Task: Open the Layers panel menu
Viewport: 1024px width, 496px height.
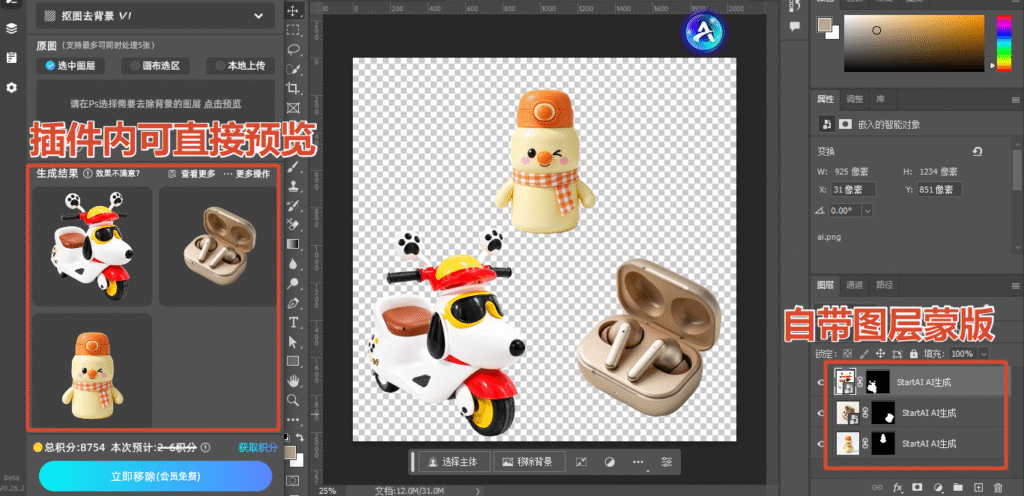Action: click(1015, 285)
